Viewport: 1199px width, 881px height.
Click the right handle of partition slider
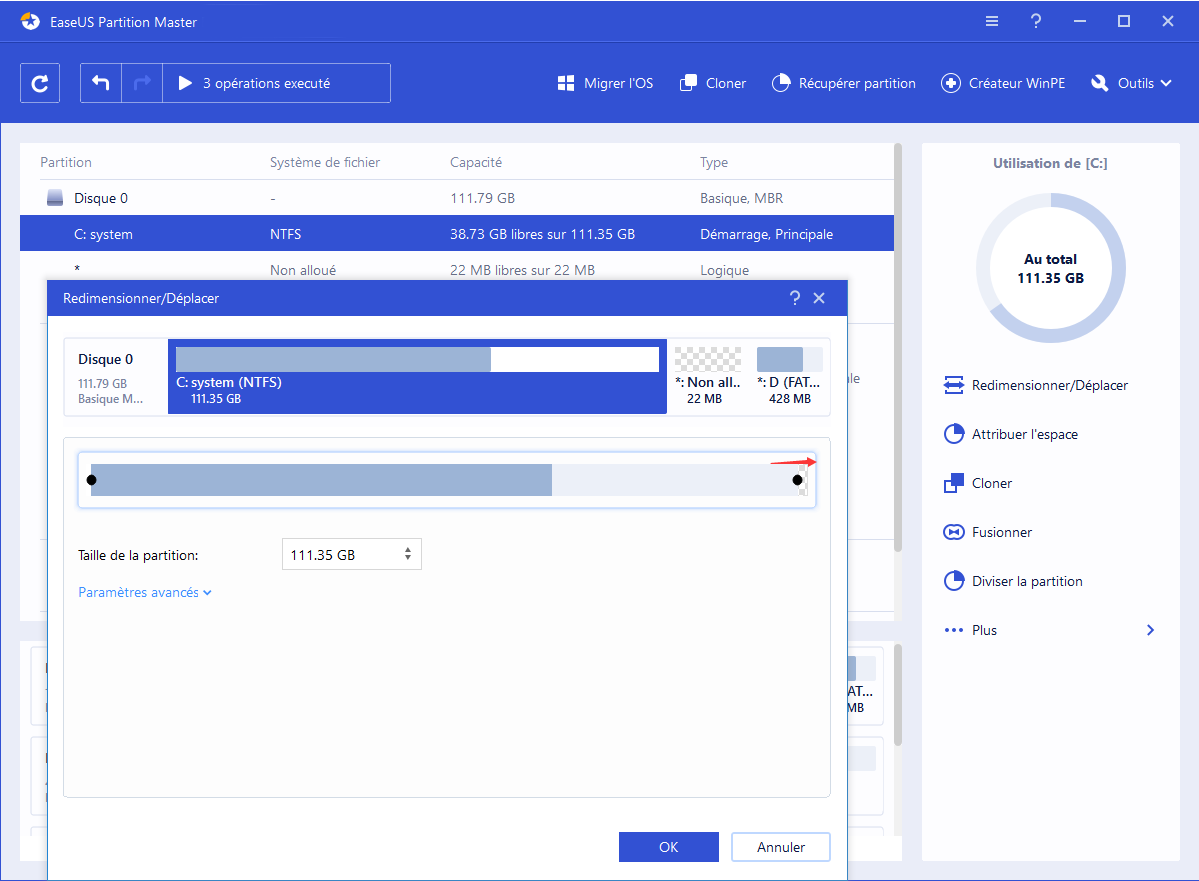798,480
